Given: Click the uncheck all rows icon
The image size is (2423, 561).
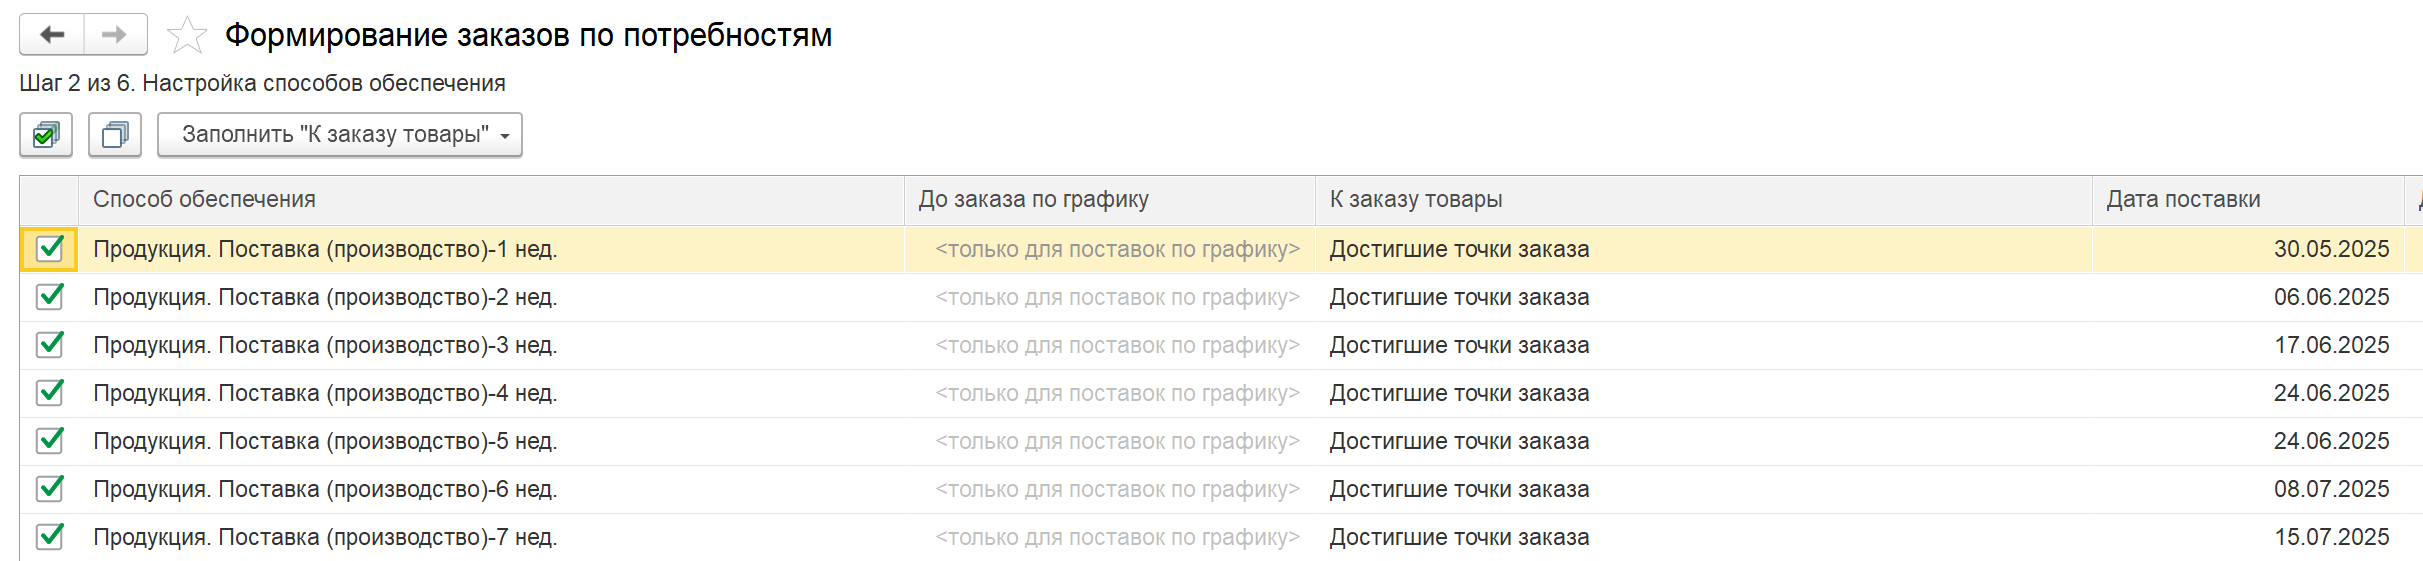Looking at the screenshot, I should [115, 135].
